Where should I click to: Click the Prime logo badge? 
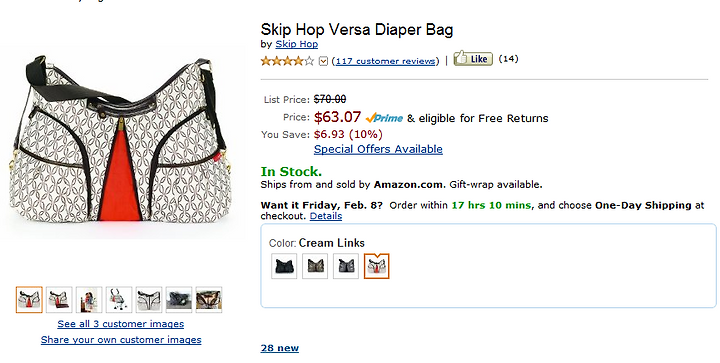[384, 118]
